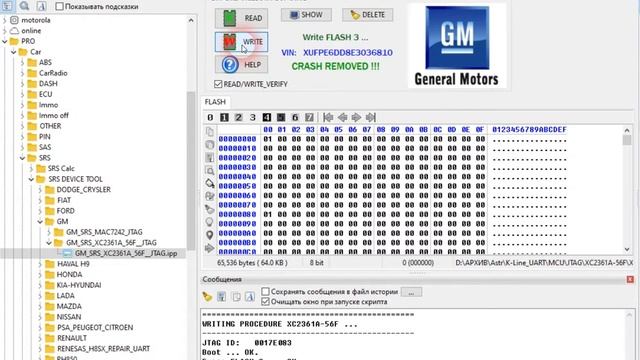
Task: Click the go-to arrow icon at hex sidebar bottom
Action: [x=209, y=248]
